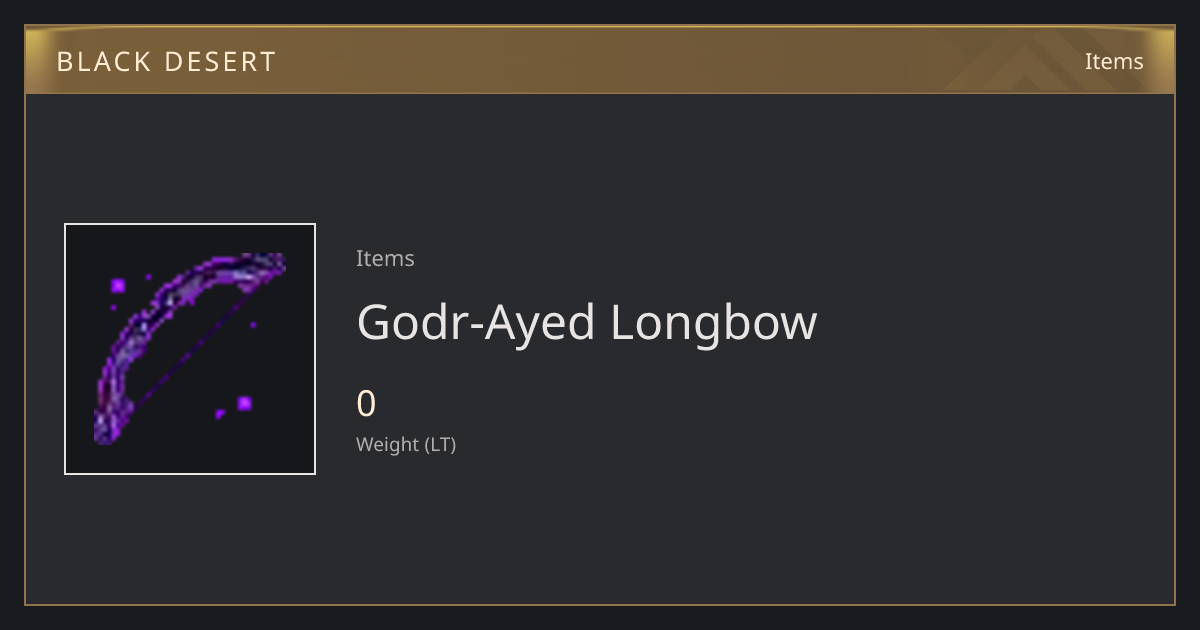Viewport: 1200px width, 630px height.
Task: Click the bright purple sparkle below the bowstring
Action: point(244,404)
